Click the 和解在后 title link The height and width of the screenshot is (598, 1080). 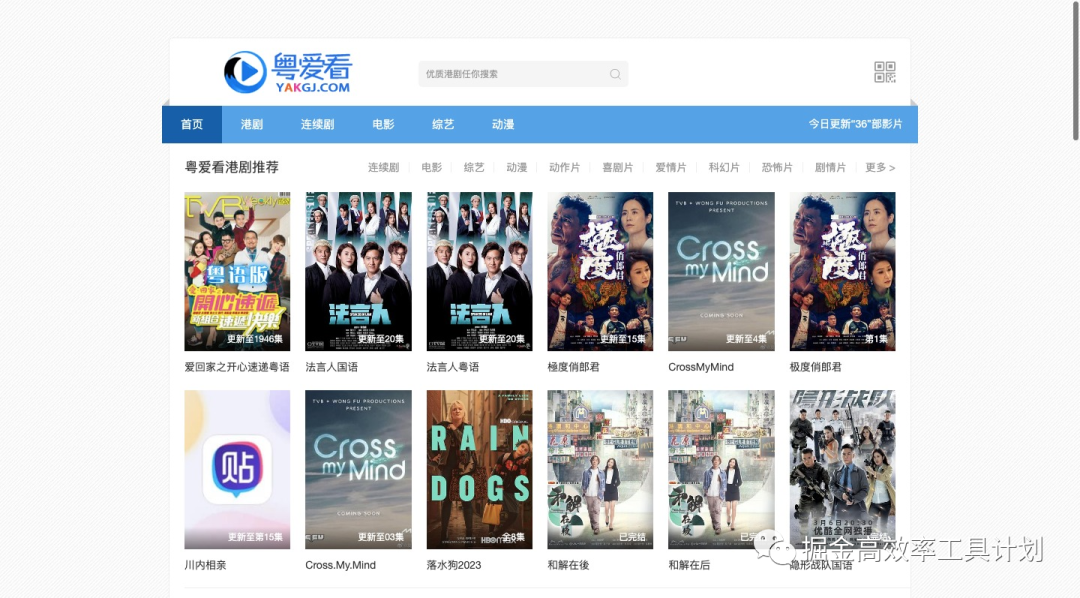[x=689, y=565]
